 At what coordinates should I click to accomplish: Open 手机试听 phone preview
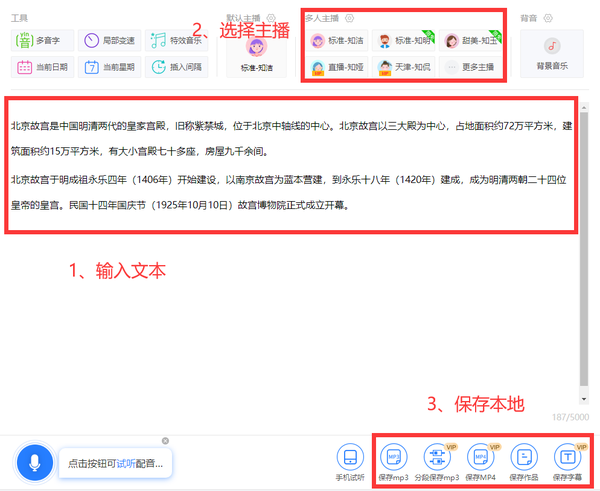[x=349, y=463]
